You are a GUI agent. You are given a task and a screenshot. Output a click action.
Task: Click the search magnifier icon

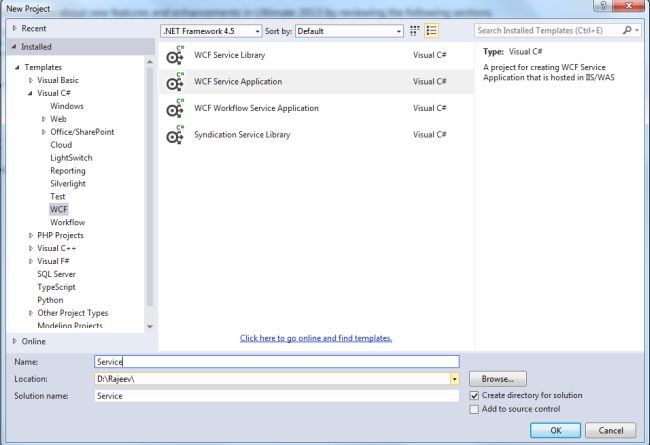(627, 30)
